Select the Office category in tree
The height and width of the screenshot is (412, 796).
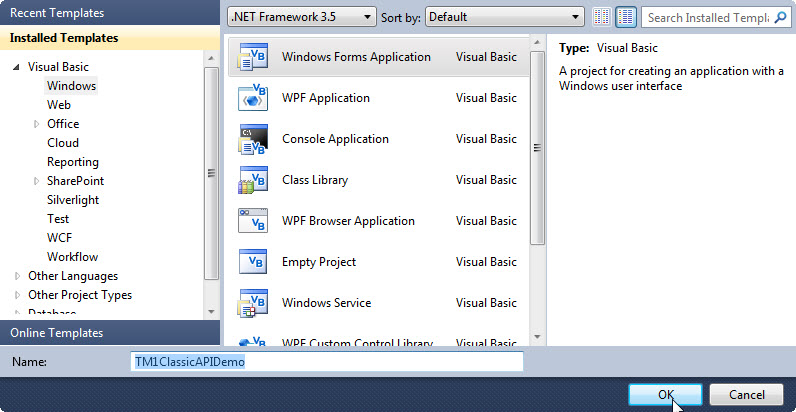click(63, 124)
